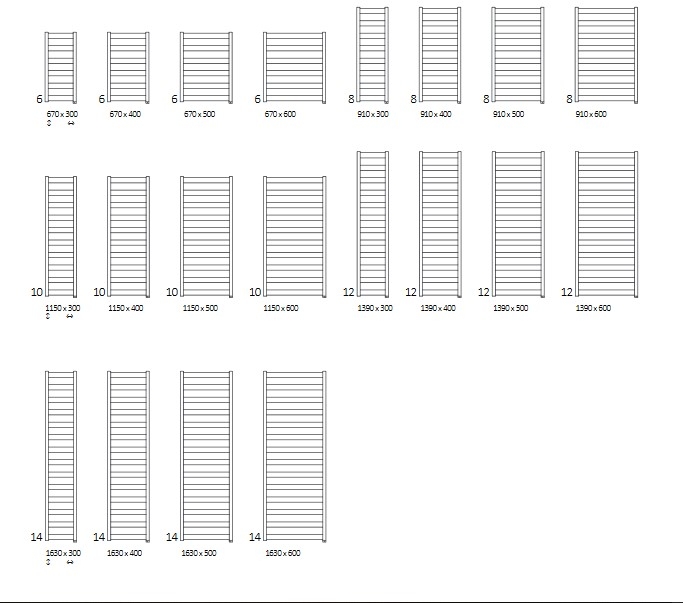Click the width arrow icon under 1630 x 300
This screenshot has height=603, width=683.
(70, 562)
